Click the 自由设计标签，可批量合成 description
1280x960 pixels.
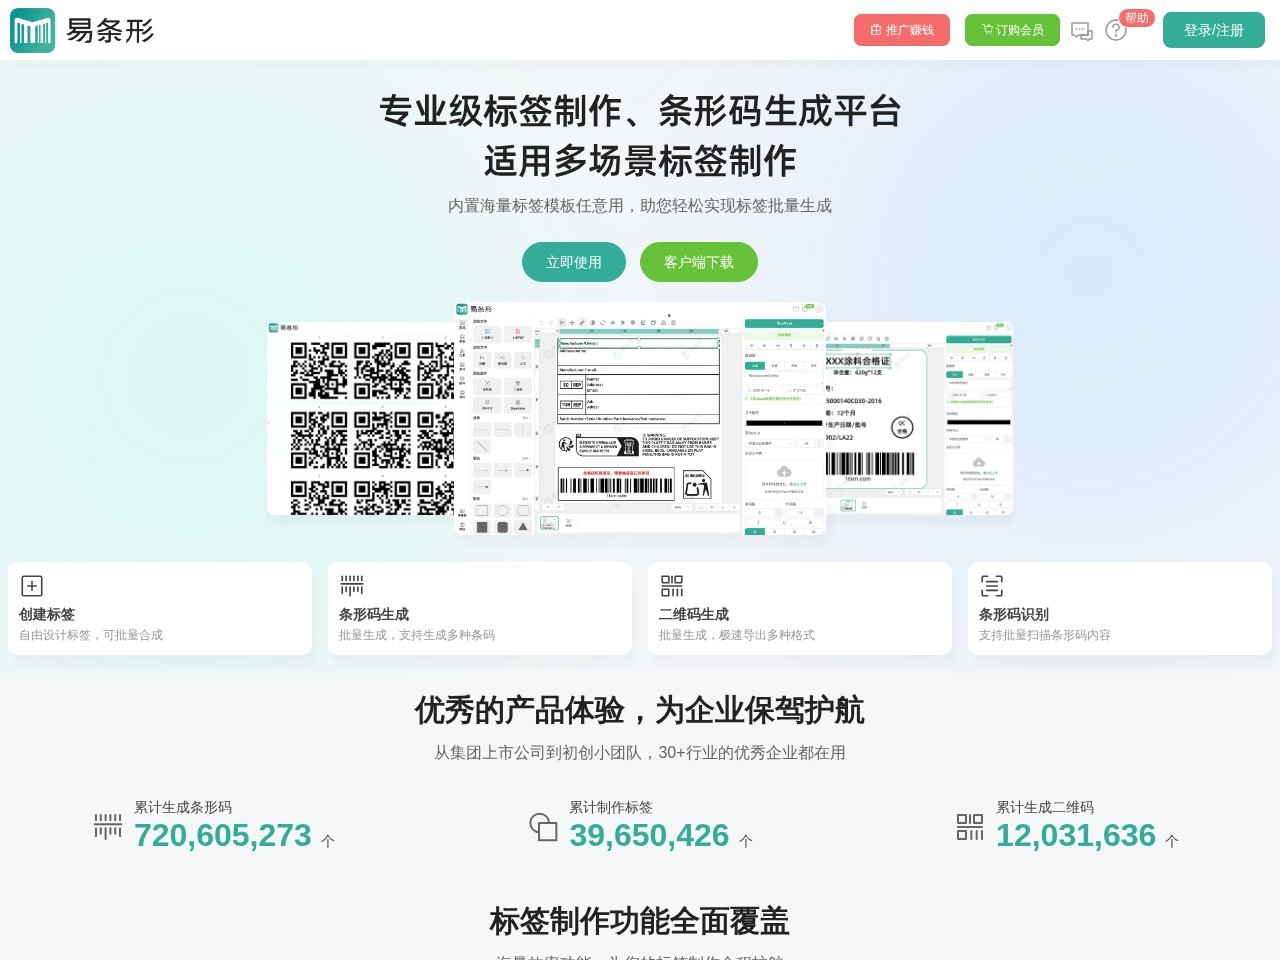(91, 635)
